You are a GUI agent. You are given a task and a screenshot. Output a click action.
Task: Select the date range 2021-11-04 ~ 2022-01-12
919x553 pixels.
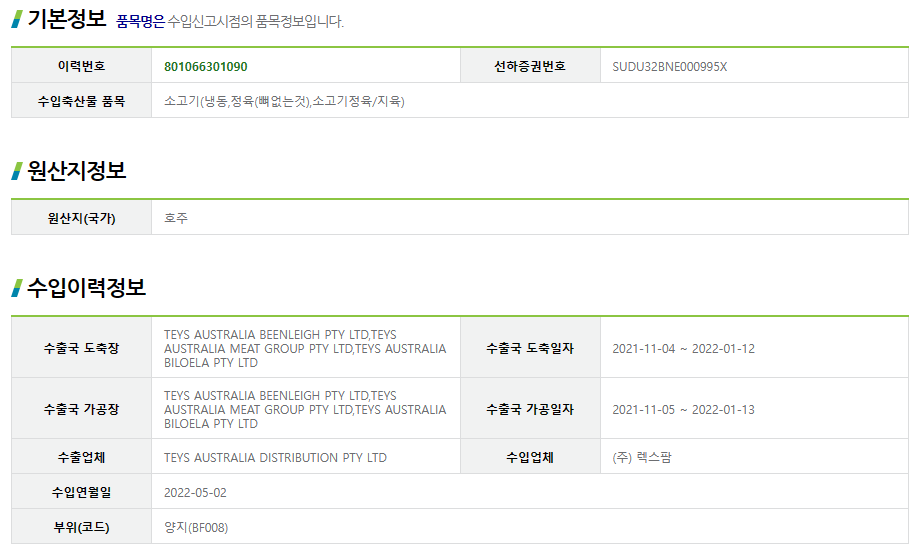[683, 349]
